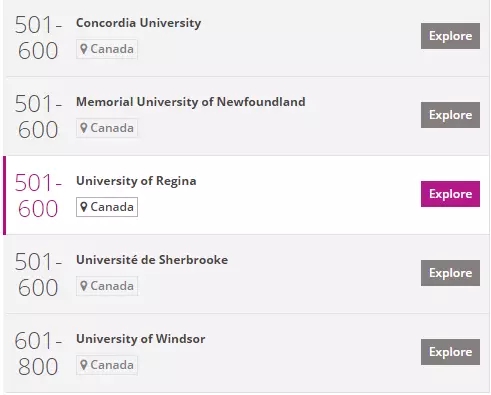Click location pin icon under Université de Sherbrooke
Screen dimensions: 491x395
coord(84,286)
